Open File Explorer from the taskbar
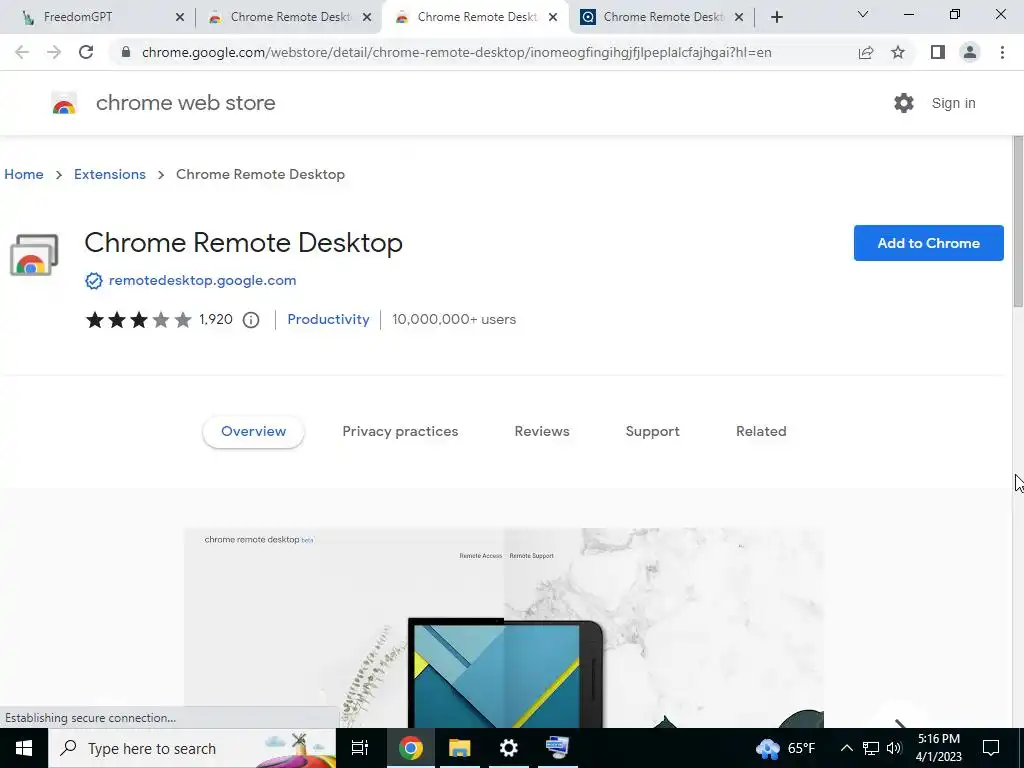 [x=459, y=748]
